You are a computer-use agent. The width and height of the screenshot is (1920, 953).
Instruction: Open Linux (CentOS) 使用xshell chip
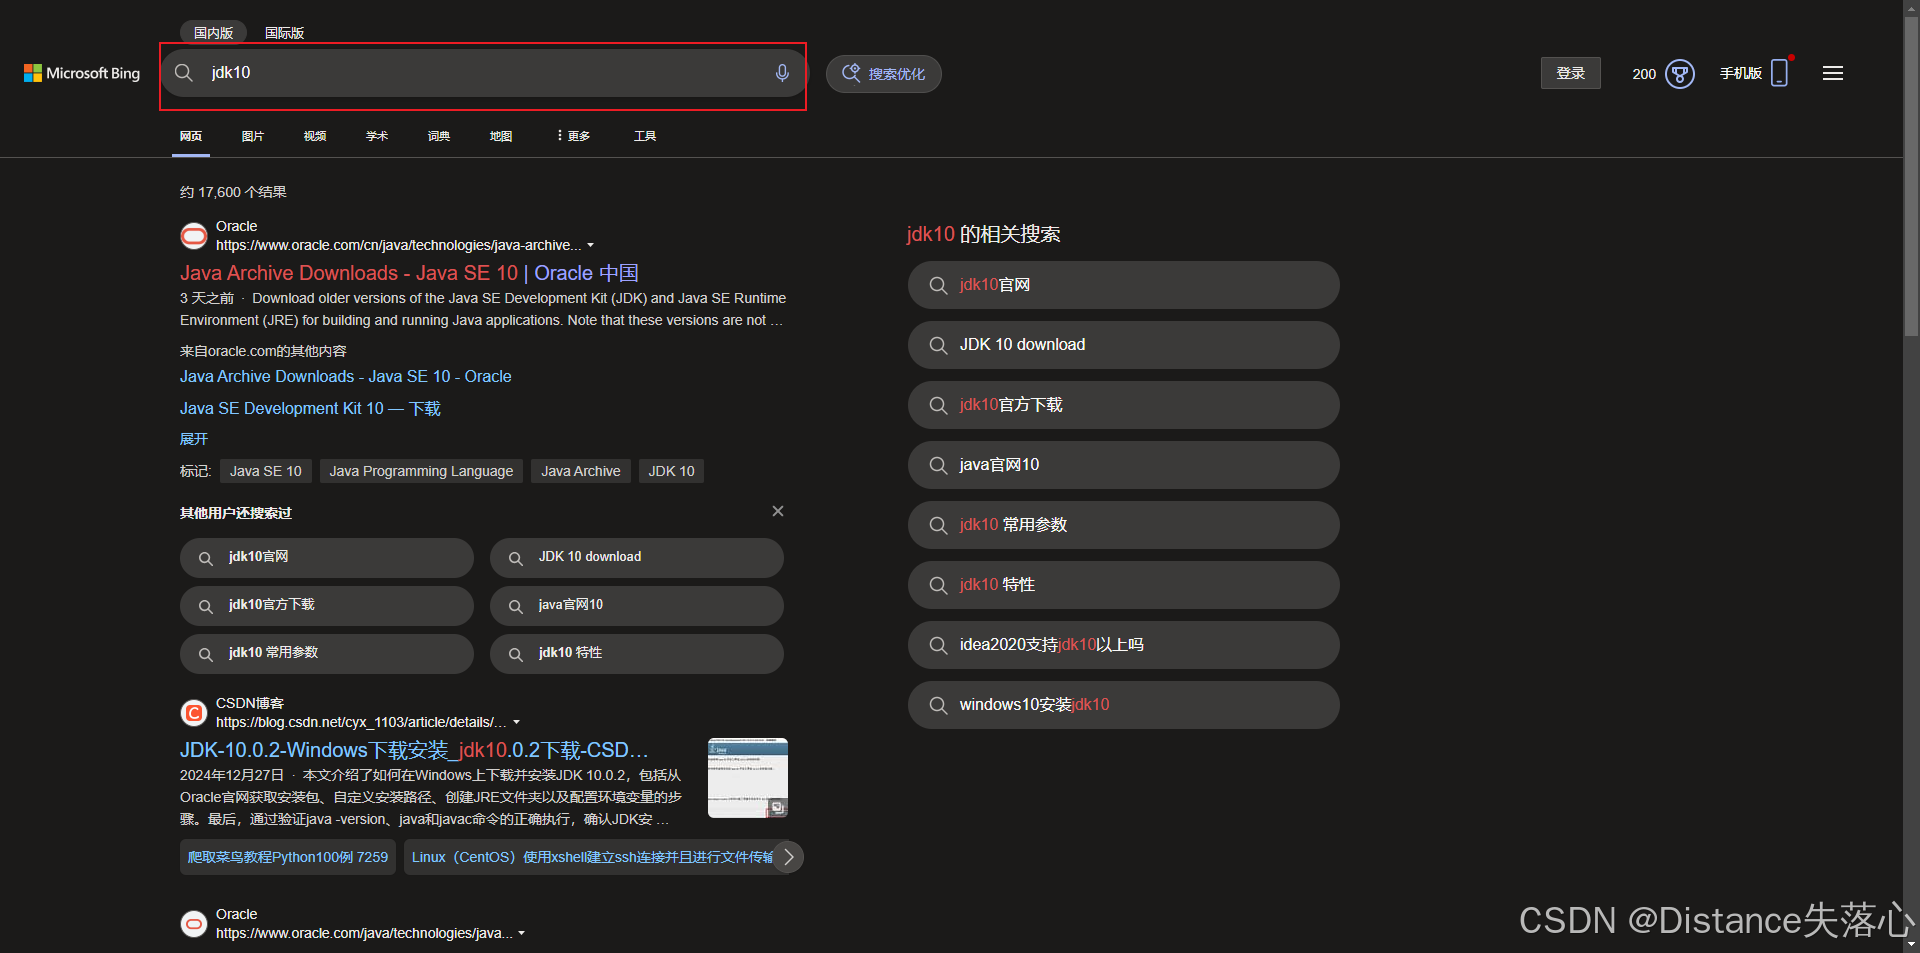click(x=590, y=857)
